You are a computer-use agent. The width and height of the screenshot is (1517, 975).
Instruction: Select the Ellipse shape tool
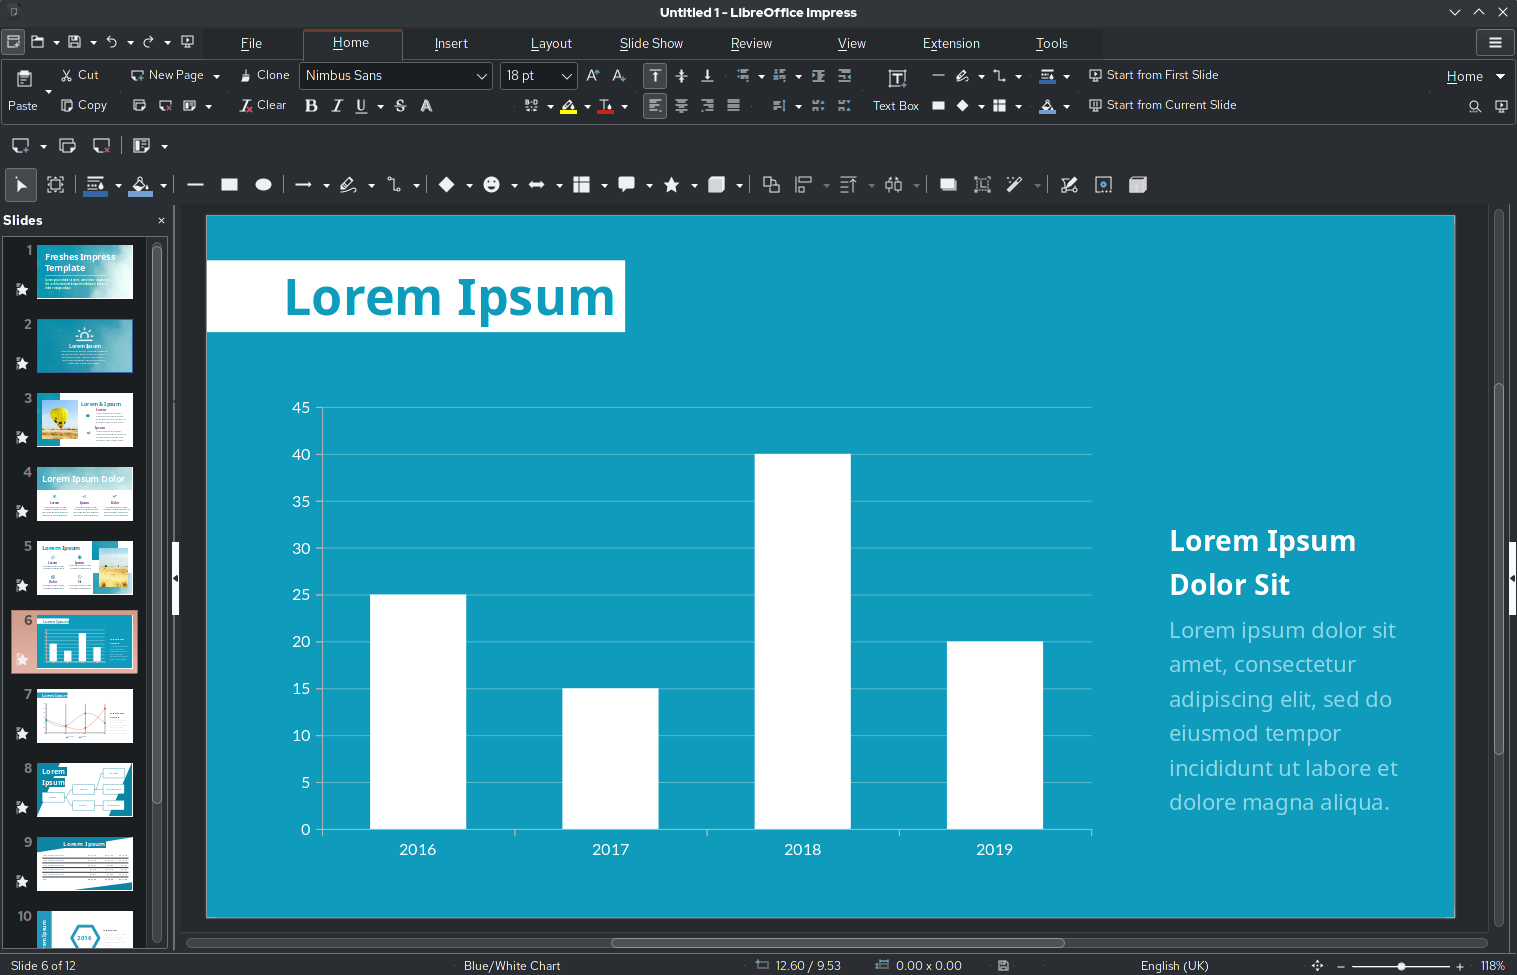(263, 184)
